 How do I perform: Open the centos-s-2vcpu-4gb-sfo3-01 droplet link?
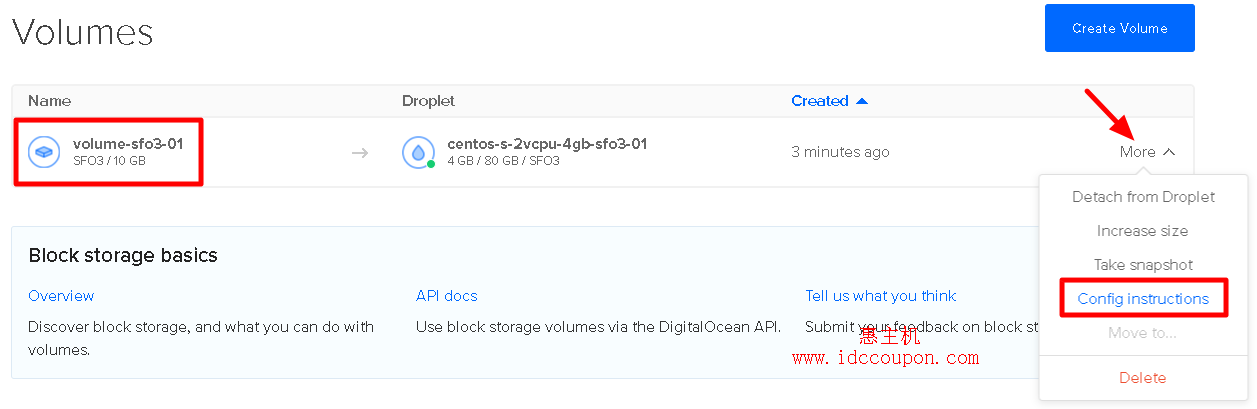pyautogui.click(x=547, y=144)
